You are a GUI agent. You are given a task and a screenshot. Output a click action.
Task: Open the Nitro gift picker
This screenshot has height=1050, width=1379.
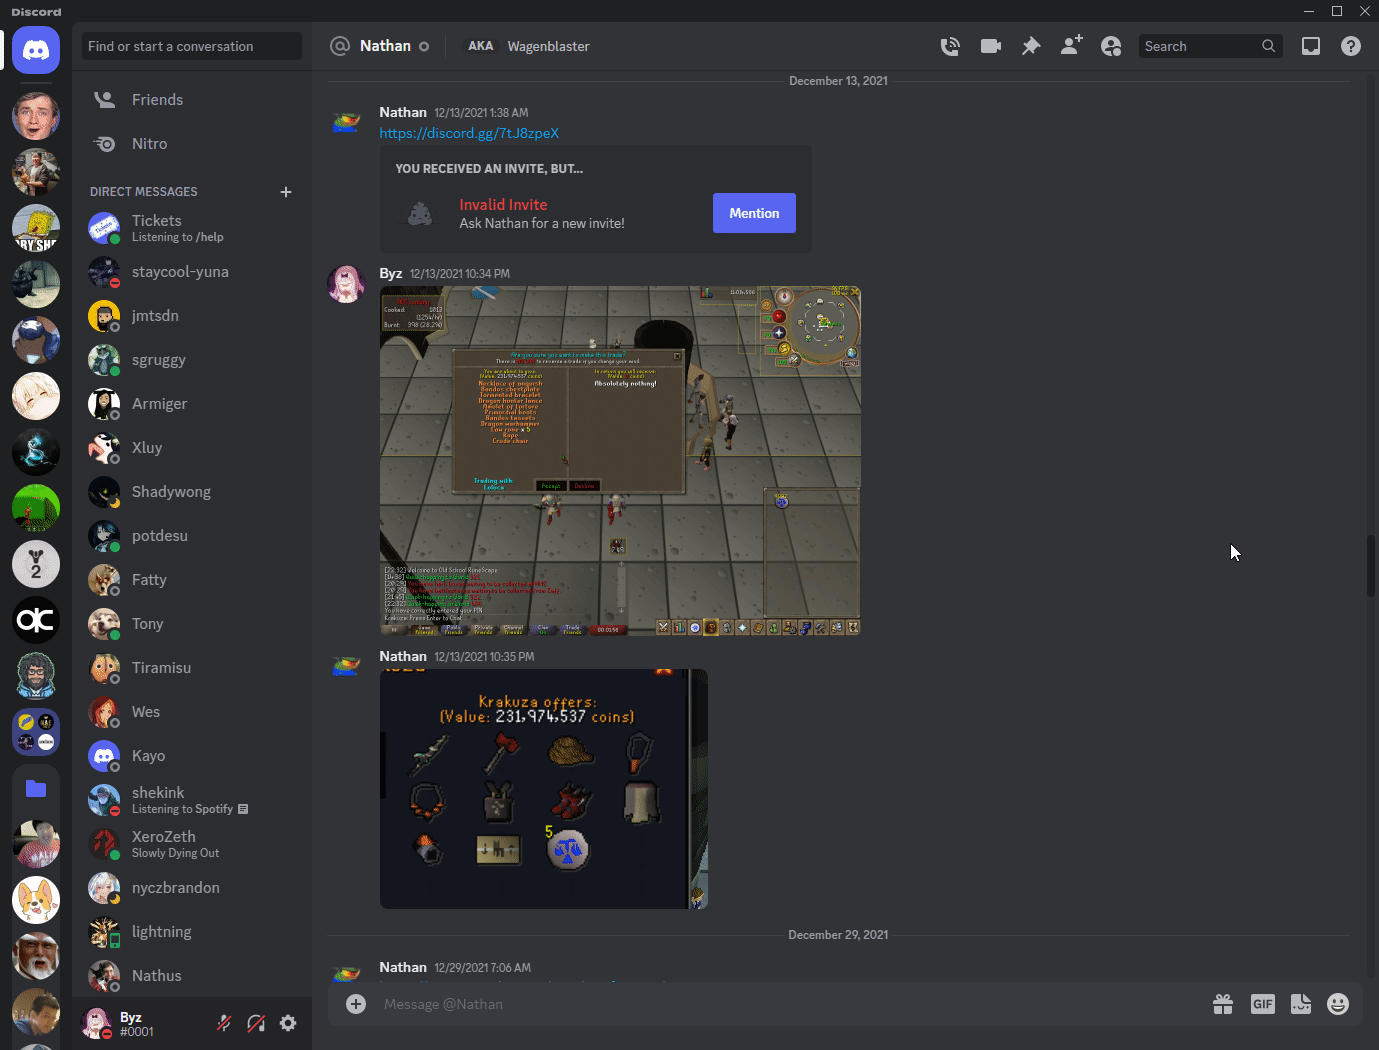(1223, 1004)
